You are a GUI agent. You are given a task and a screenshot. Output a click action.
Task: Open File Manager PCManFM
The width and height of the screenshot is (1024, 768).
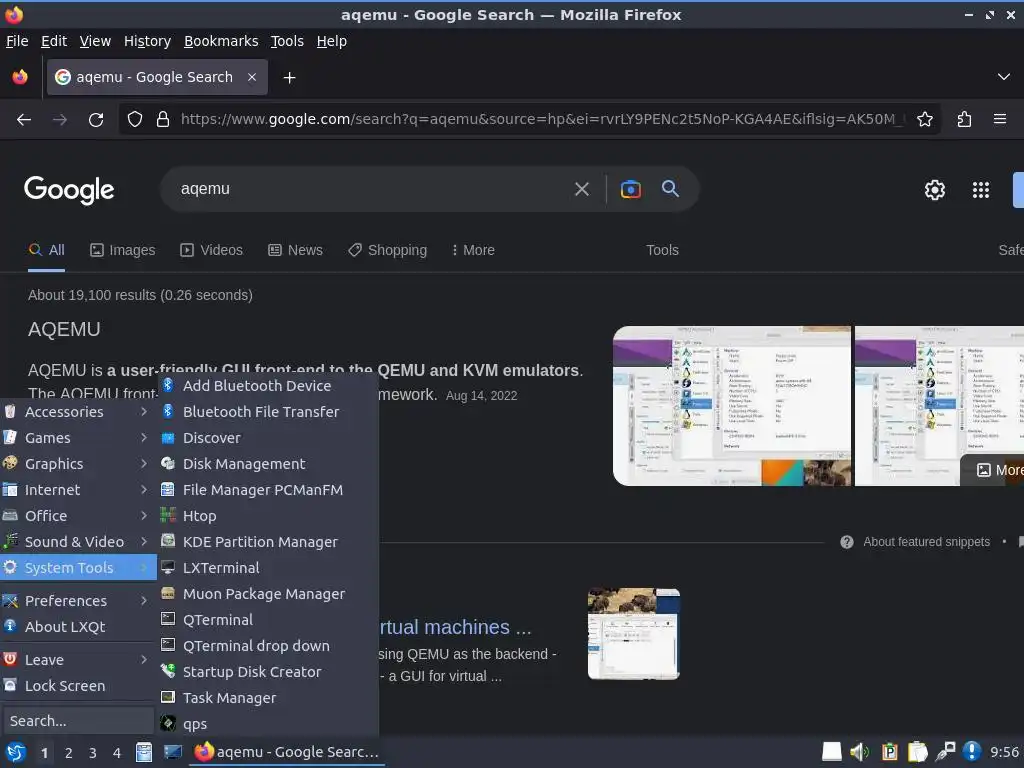(268, 490)
